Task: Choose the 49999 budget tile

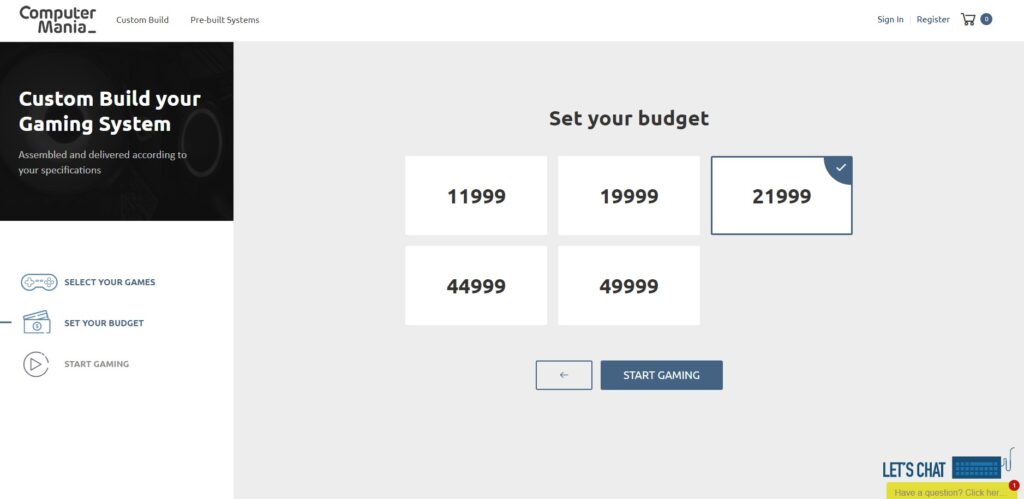Action: pos(629,286)
